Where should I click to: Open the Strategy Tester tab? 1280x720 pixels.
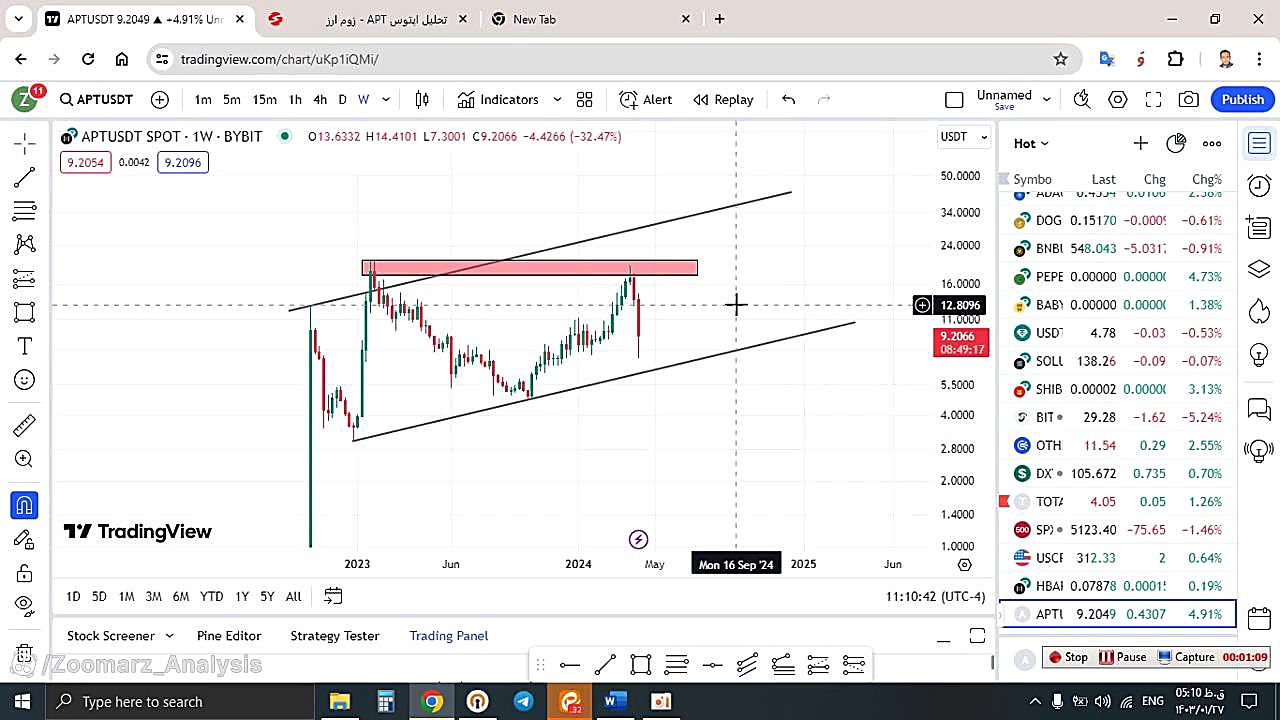click(x=335, y=636)
